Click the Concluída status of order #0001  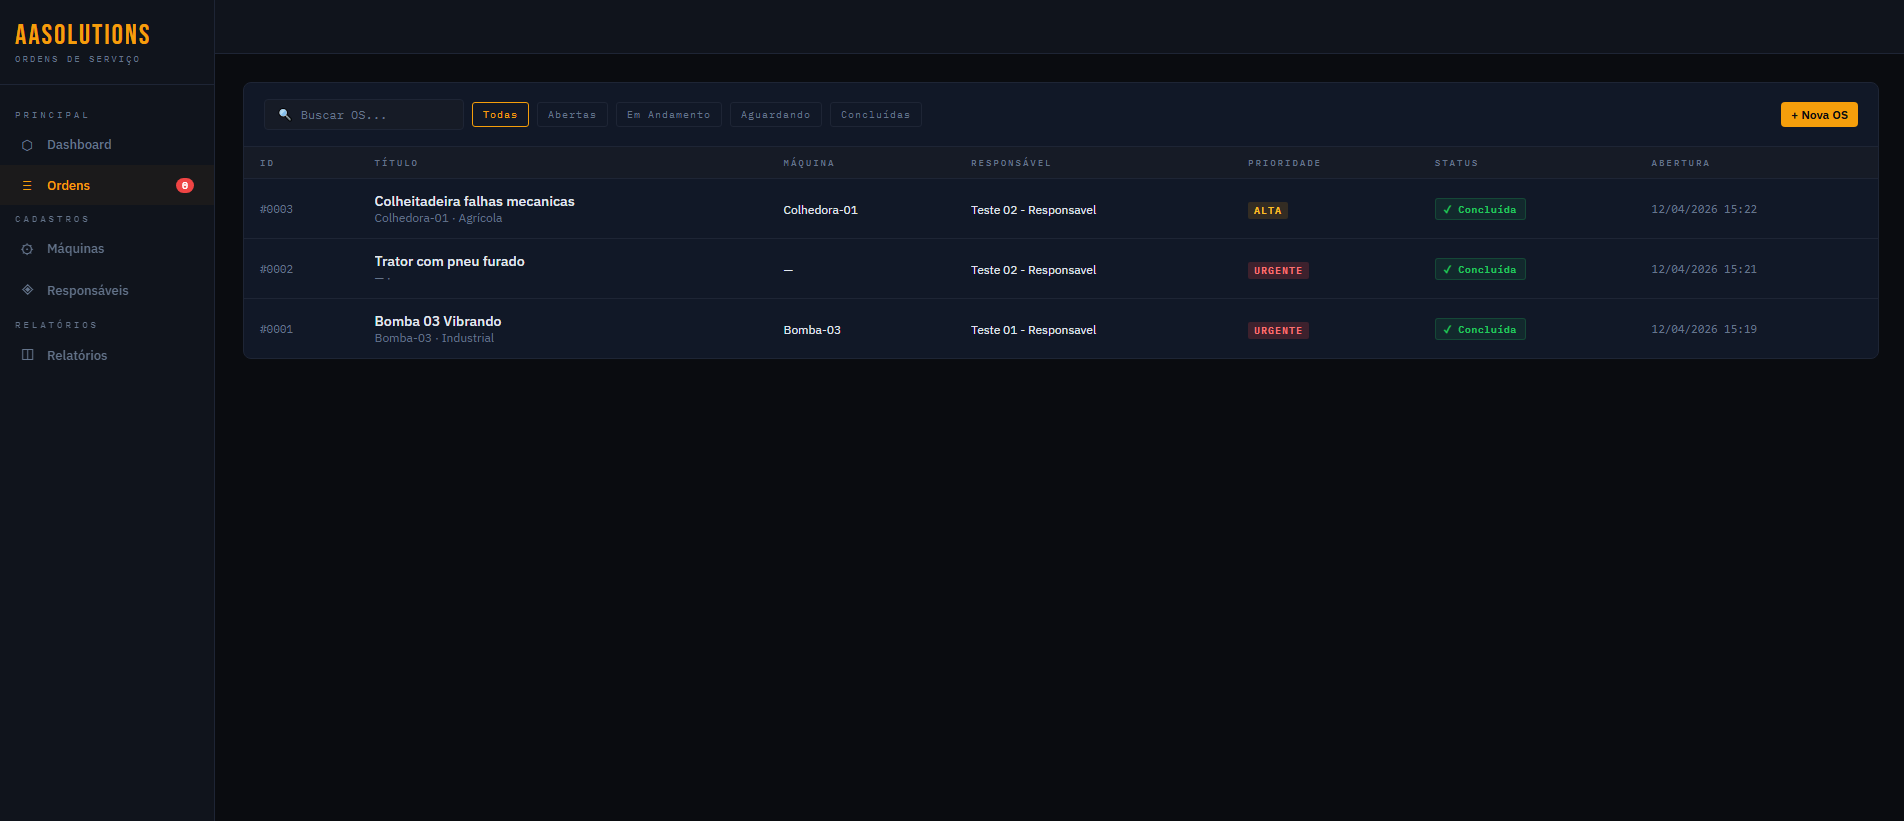tap(1480, 329)
